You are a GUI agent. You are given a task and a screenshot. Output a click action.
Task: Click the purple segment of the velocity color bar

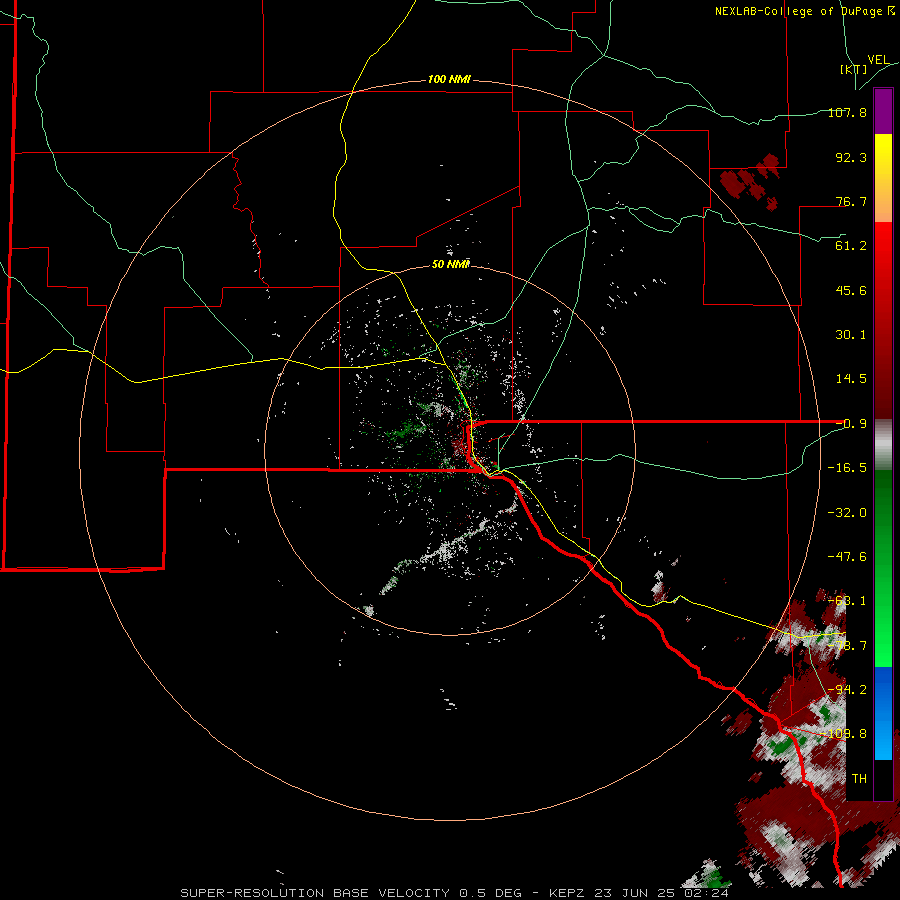(883, 111)
